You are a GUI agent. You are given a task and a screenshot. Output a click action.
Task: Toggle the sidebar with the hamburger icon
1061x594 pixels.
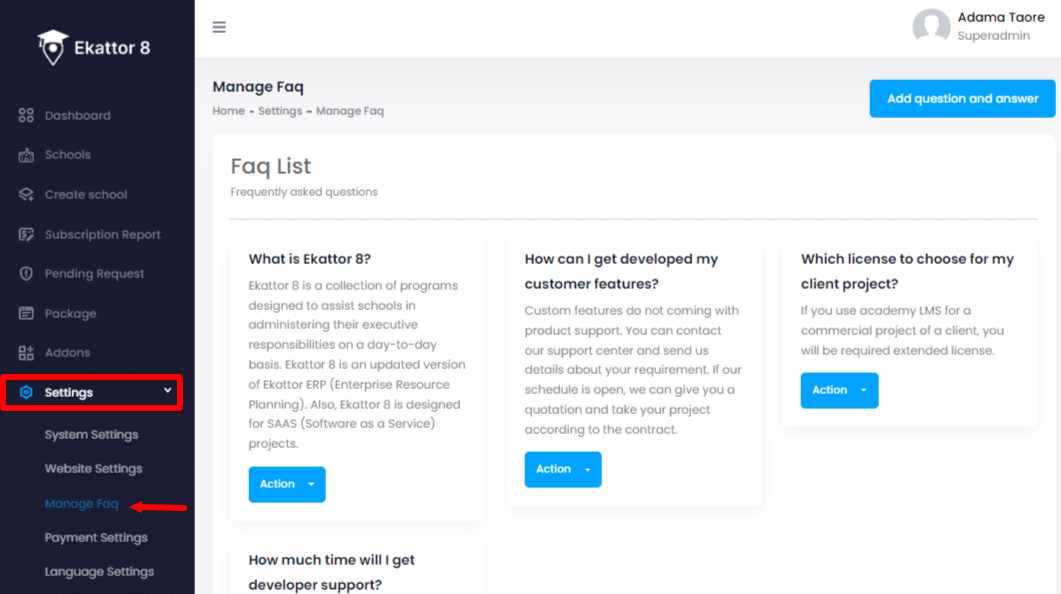click(219, 27)
